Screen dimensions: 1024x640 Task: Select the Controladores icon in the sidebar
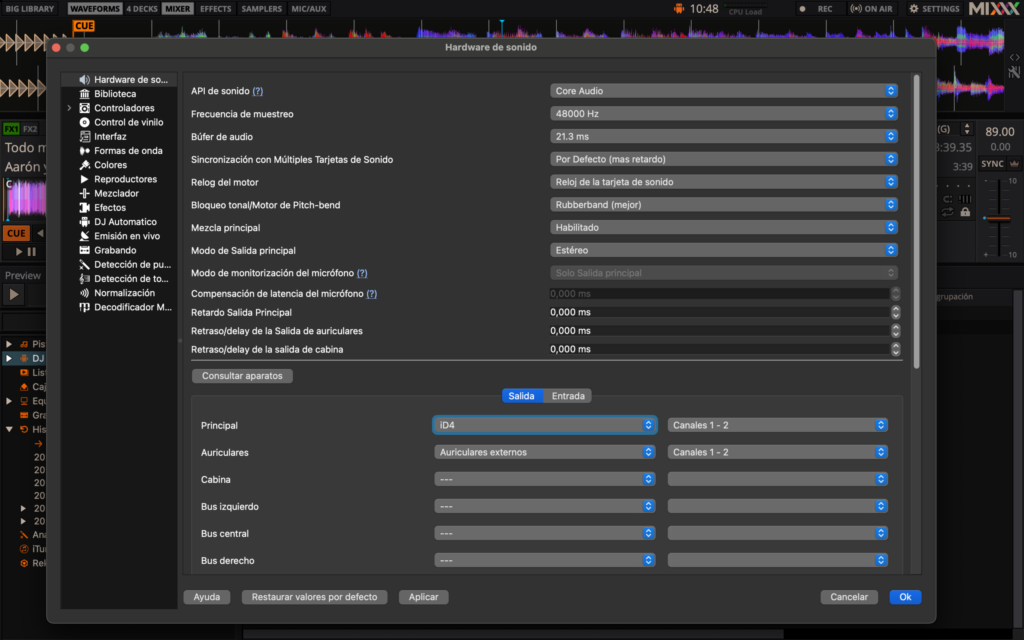84,108
